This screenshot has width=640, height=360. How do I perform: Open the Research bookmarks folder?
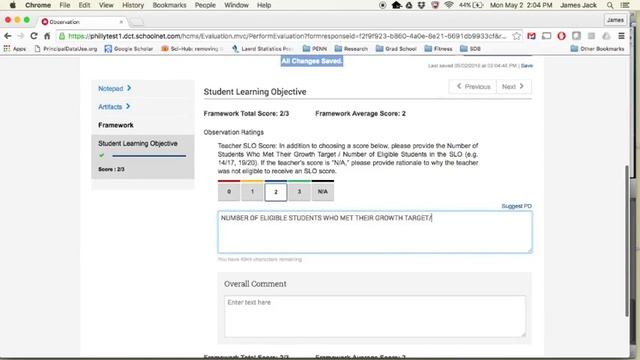[351, 49]
